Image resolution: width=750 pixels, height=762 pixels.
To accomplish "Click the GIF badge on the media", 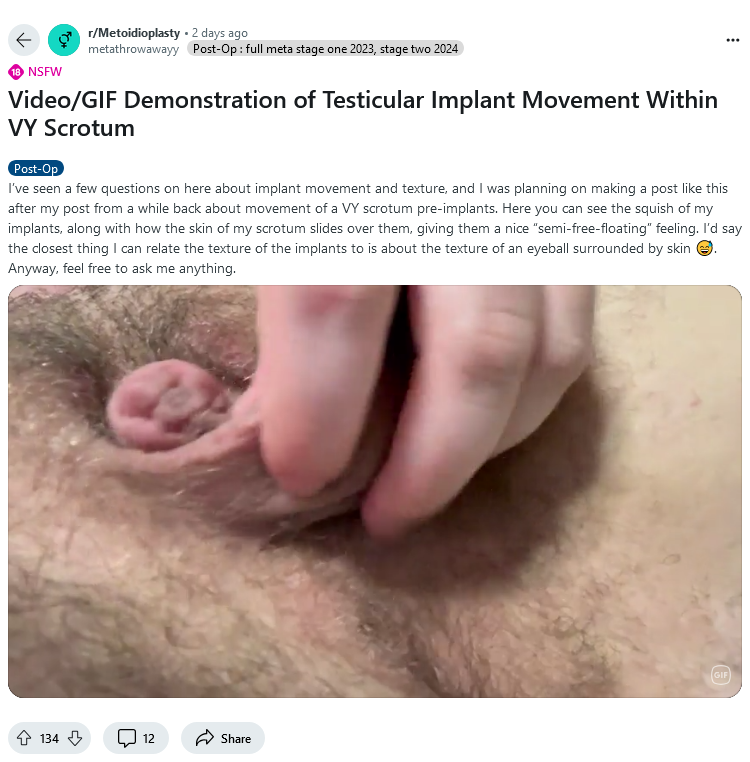I will point(720,675).
